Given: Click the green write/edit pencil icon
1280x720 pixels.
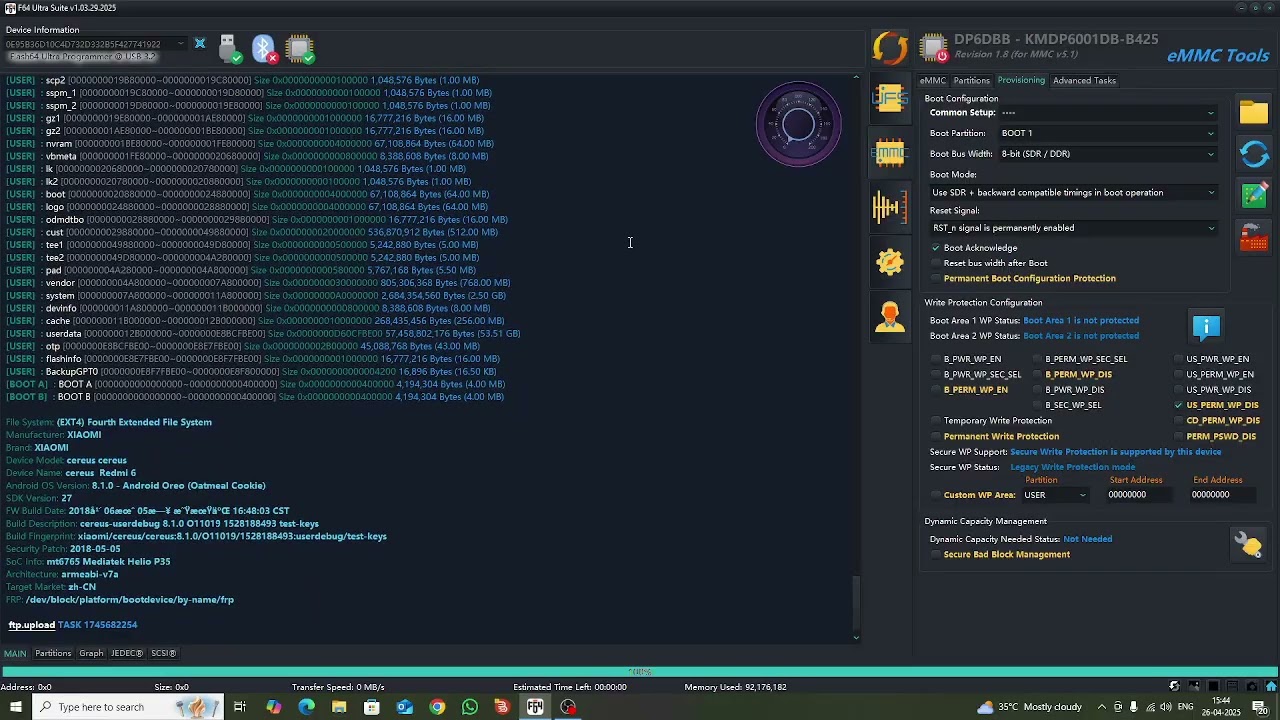Looking at the screenshot, I should click(x=1254, y=195).
